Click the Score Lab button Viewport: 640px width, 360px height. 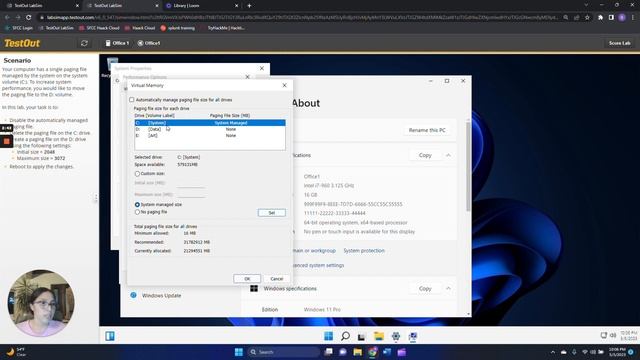pos(619,43)
